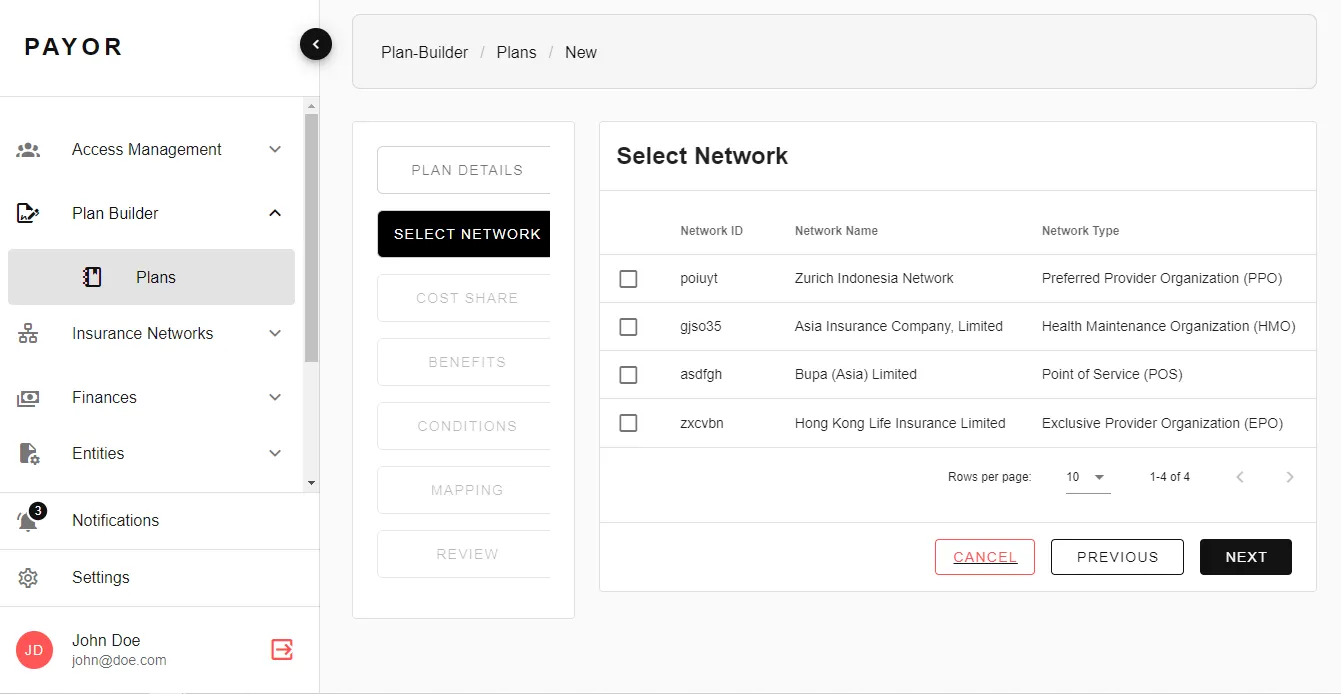Click the Bupa (Asia) Limited name
1341x694 pixels.
tap(856, 375)
